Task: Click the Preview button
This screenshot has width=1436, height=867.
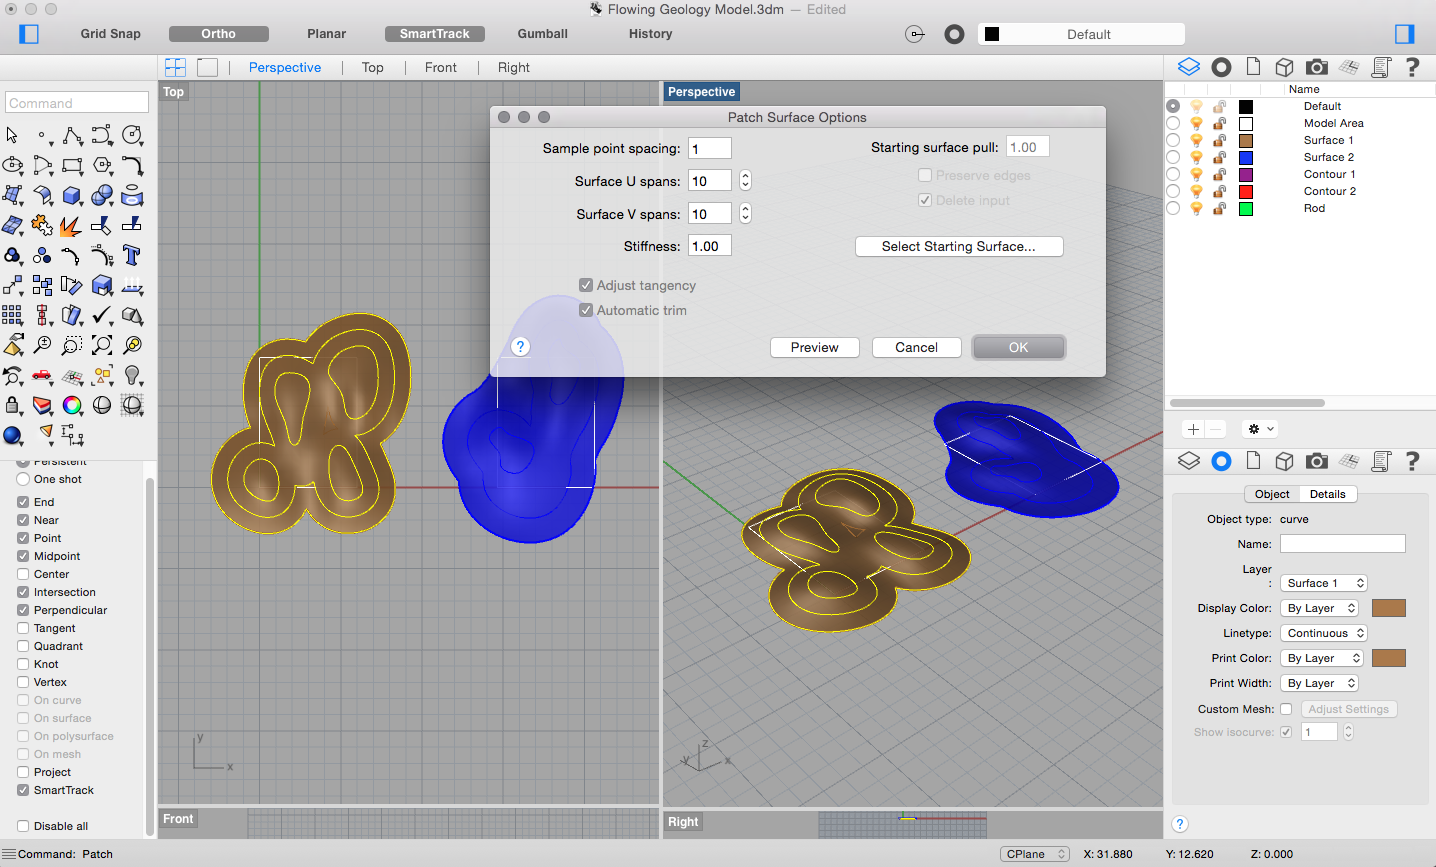Action: coord(815,347)
